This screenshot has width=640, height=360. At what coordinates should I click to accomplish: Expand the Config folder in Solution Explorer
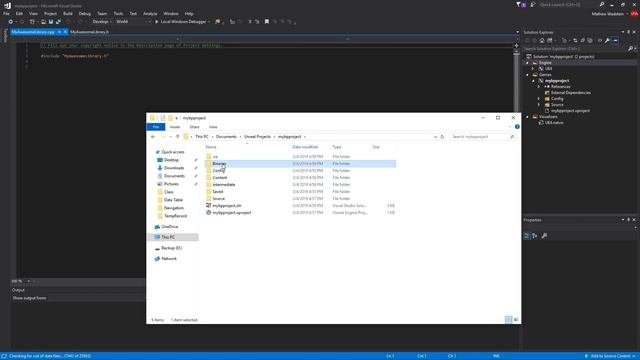tap(538, 99)
